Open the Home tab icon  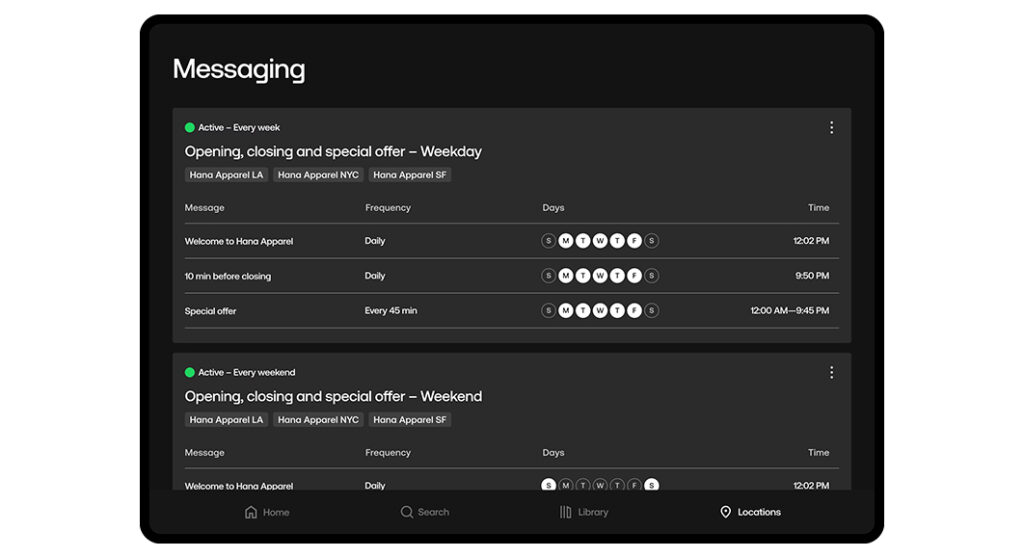pyautogui.click(x=251, y=512)
